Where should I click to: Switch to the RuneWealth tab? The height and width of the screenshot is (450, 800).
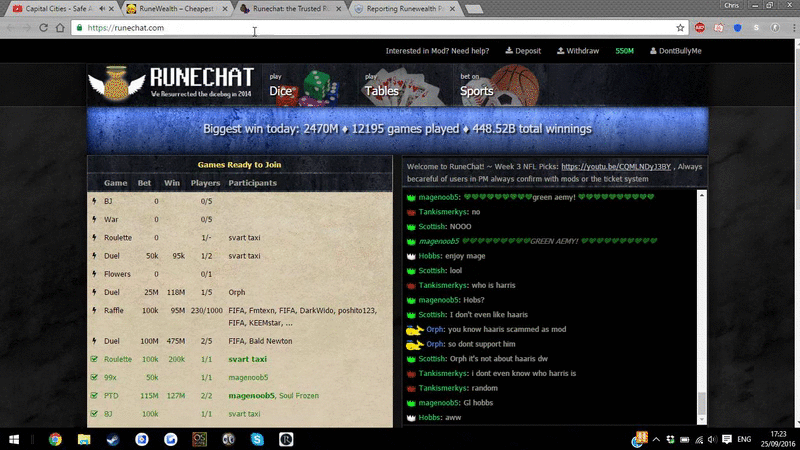click(177, 9)
